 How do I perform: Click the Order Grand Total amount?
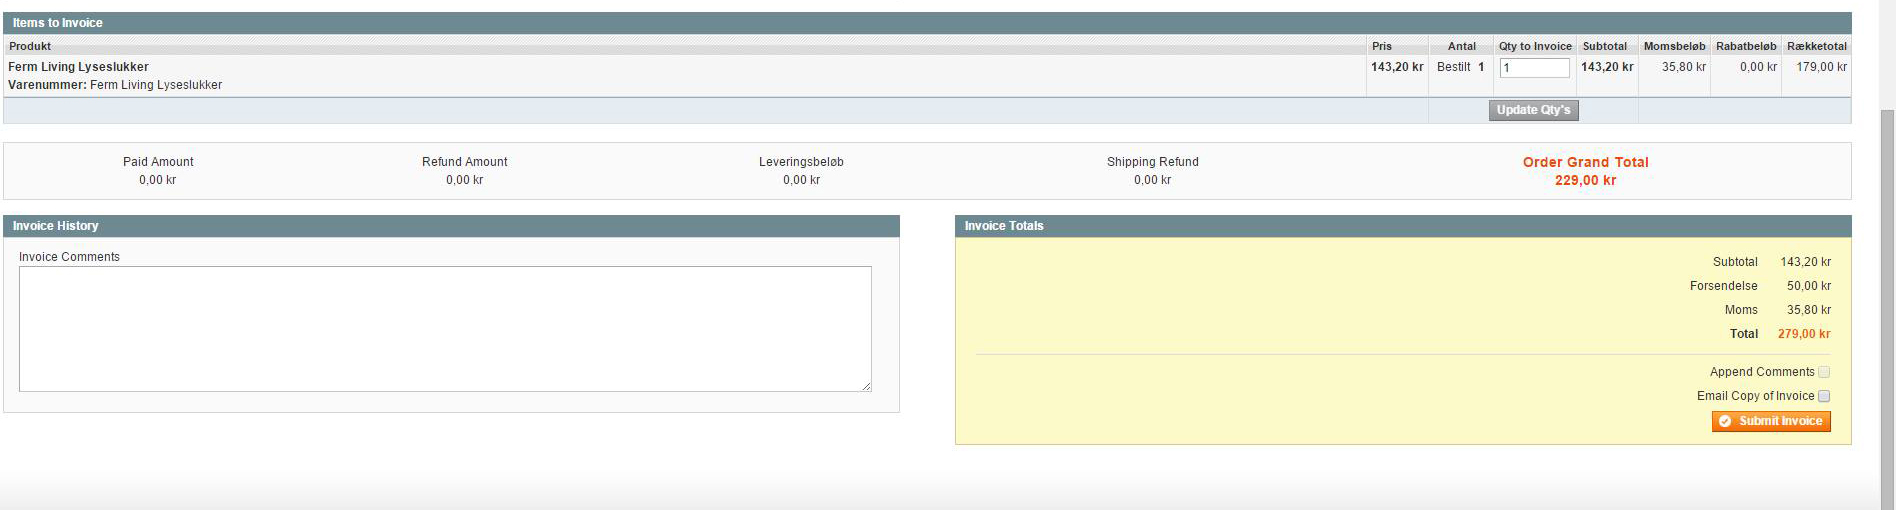tap(1585, 181)
